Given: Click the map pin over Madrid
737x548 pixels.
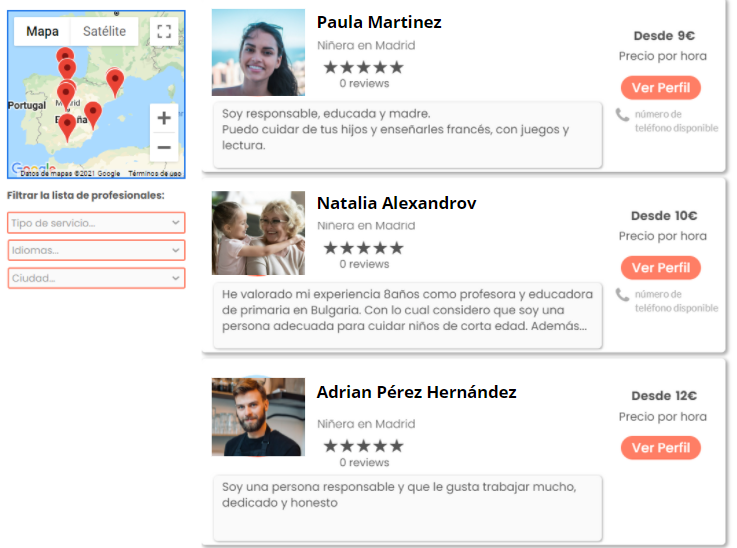Looking at the screenshot, I should coord(66,95).
